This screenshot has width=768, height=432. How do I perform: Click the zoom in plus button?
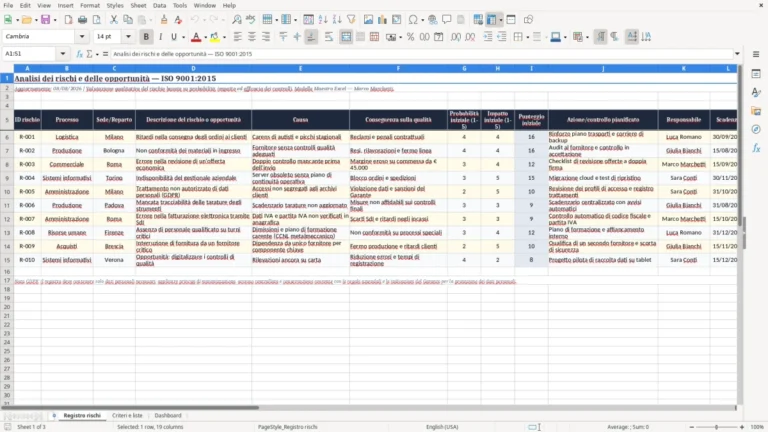[742, 427]
